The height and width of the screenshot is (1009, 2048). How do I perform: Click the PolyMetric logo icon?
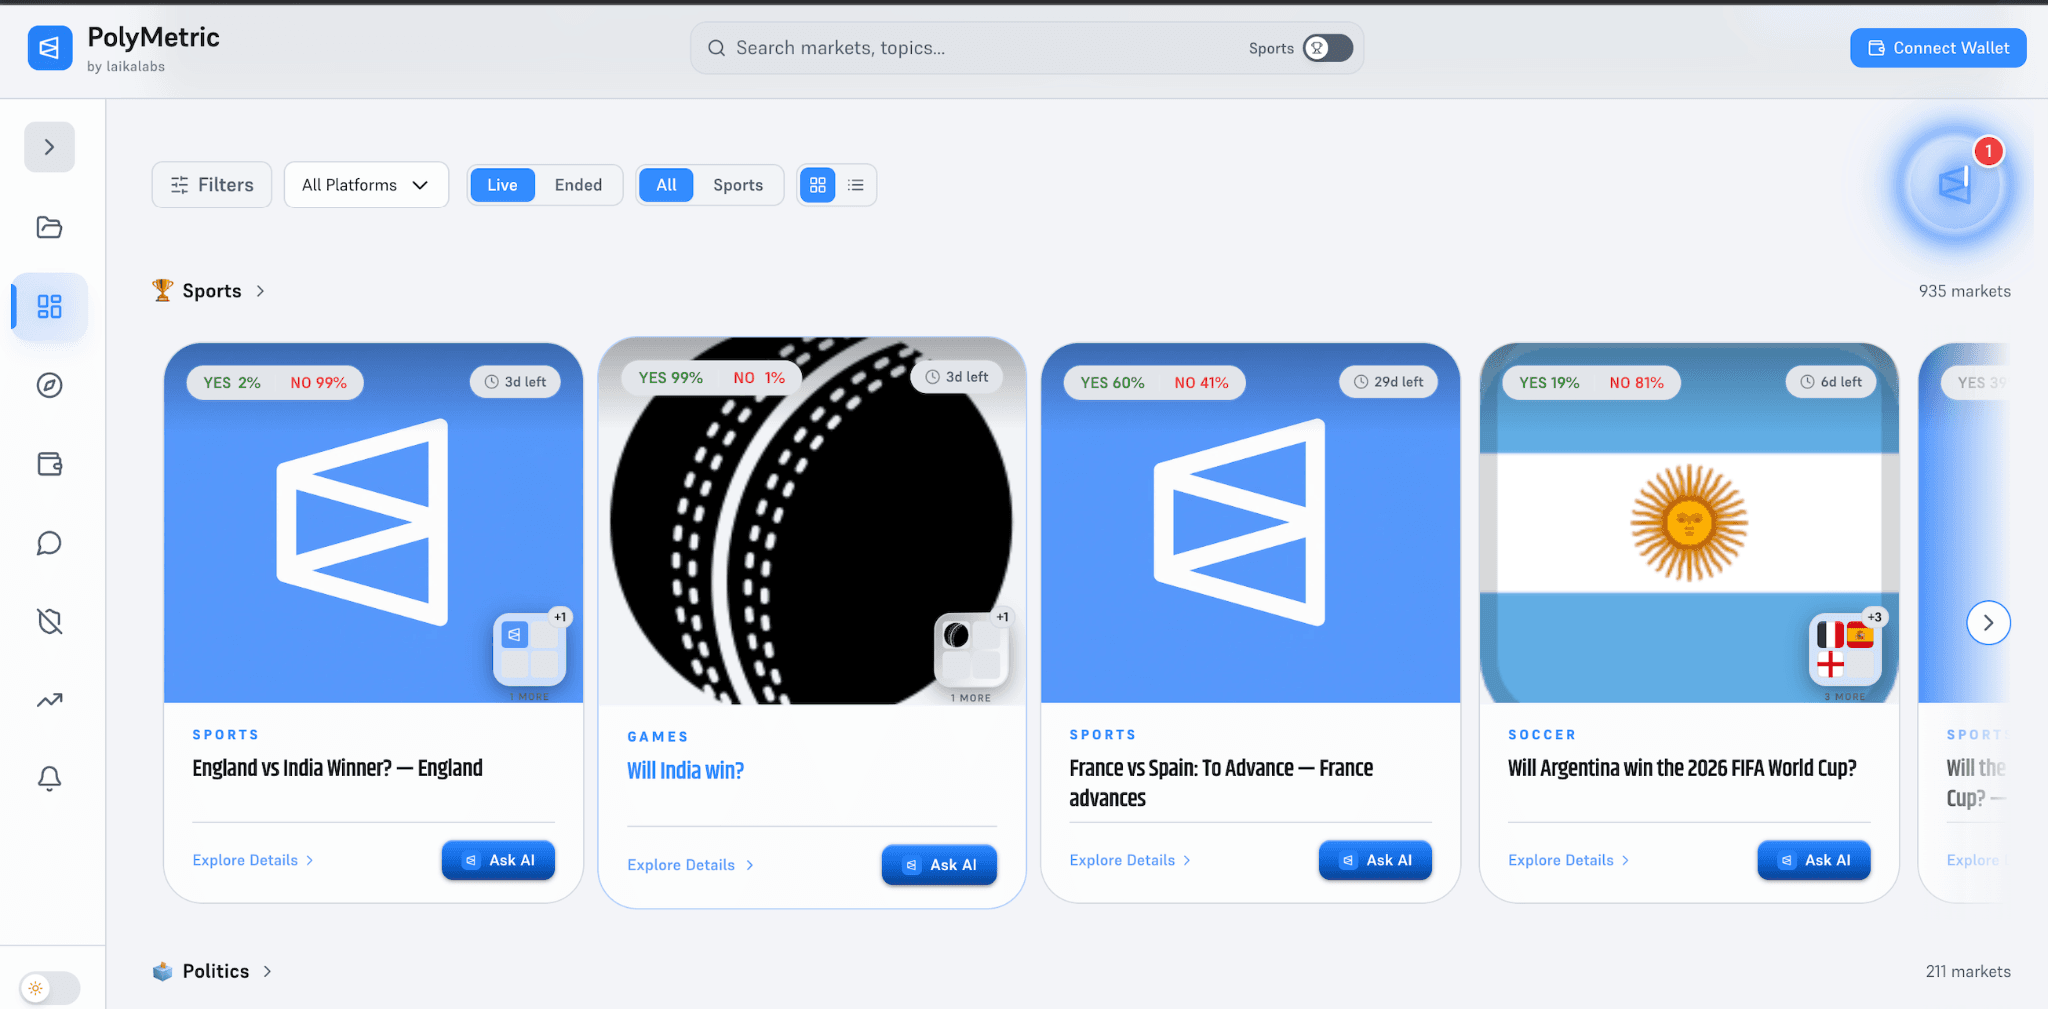click(x=50, y=48)
